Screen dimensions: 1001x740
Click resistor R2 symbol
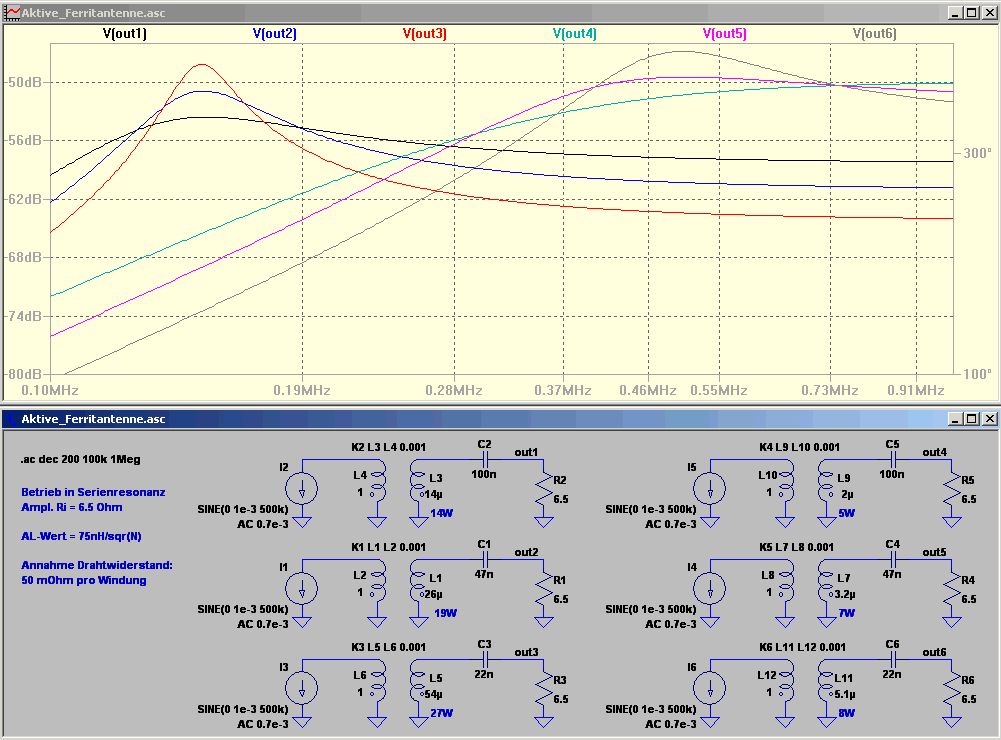coord(544,490)
